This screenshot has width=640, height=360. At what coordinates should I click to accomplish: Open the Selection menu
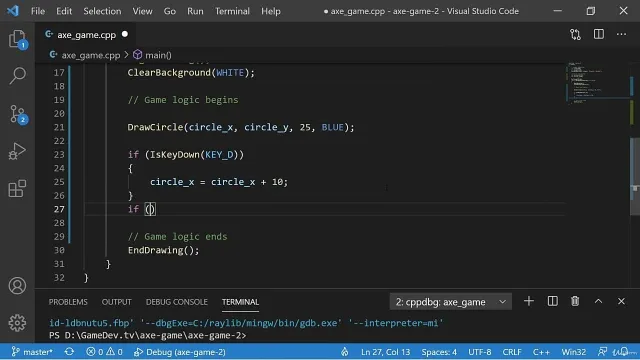tap(102, 11)
